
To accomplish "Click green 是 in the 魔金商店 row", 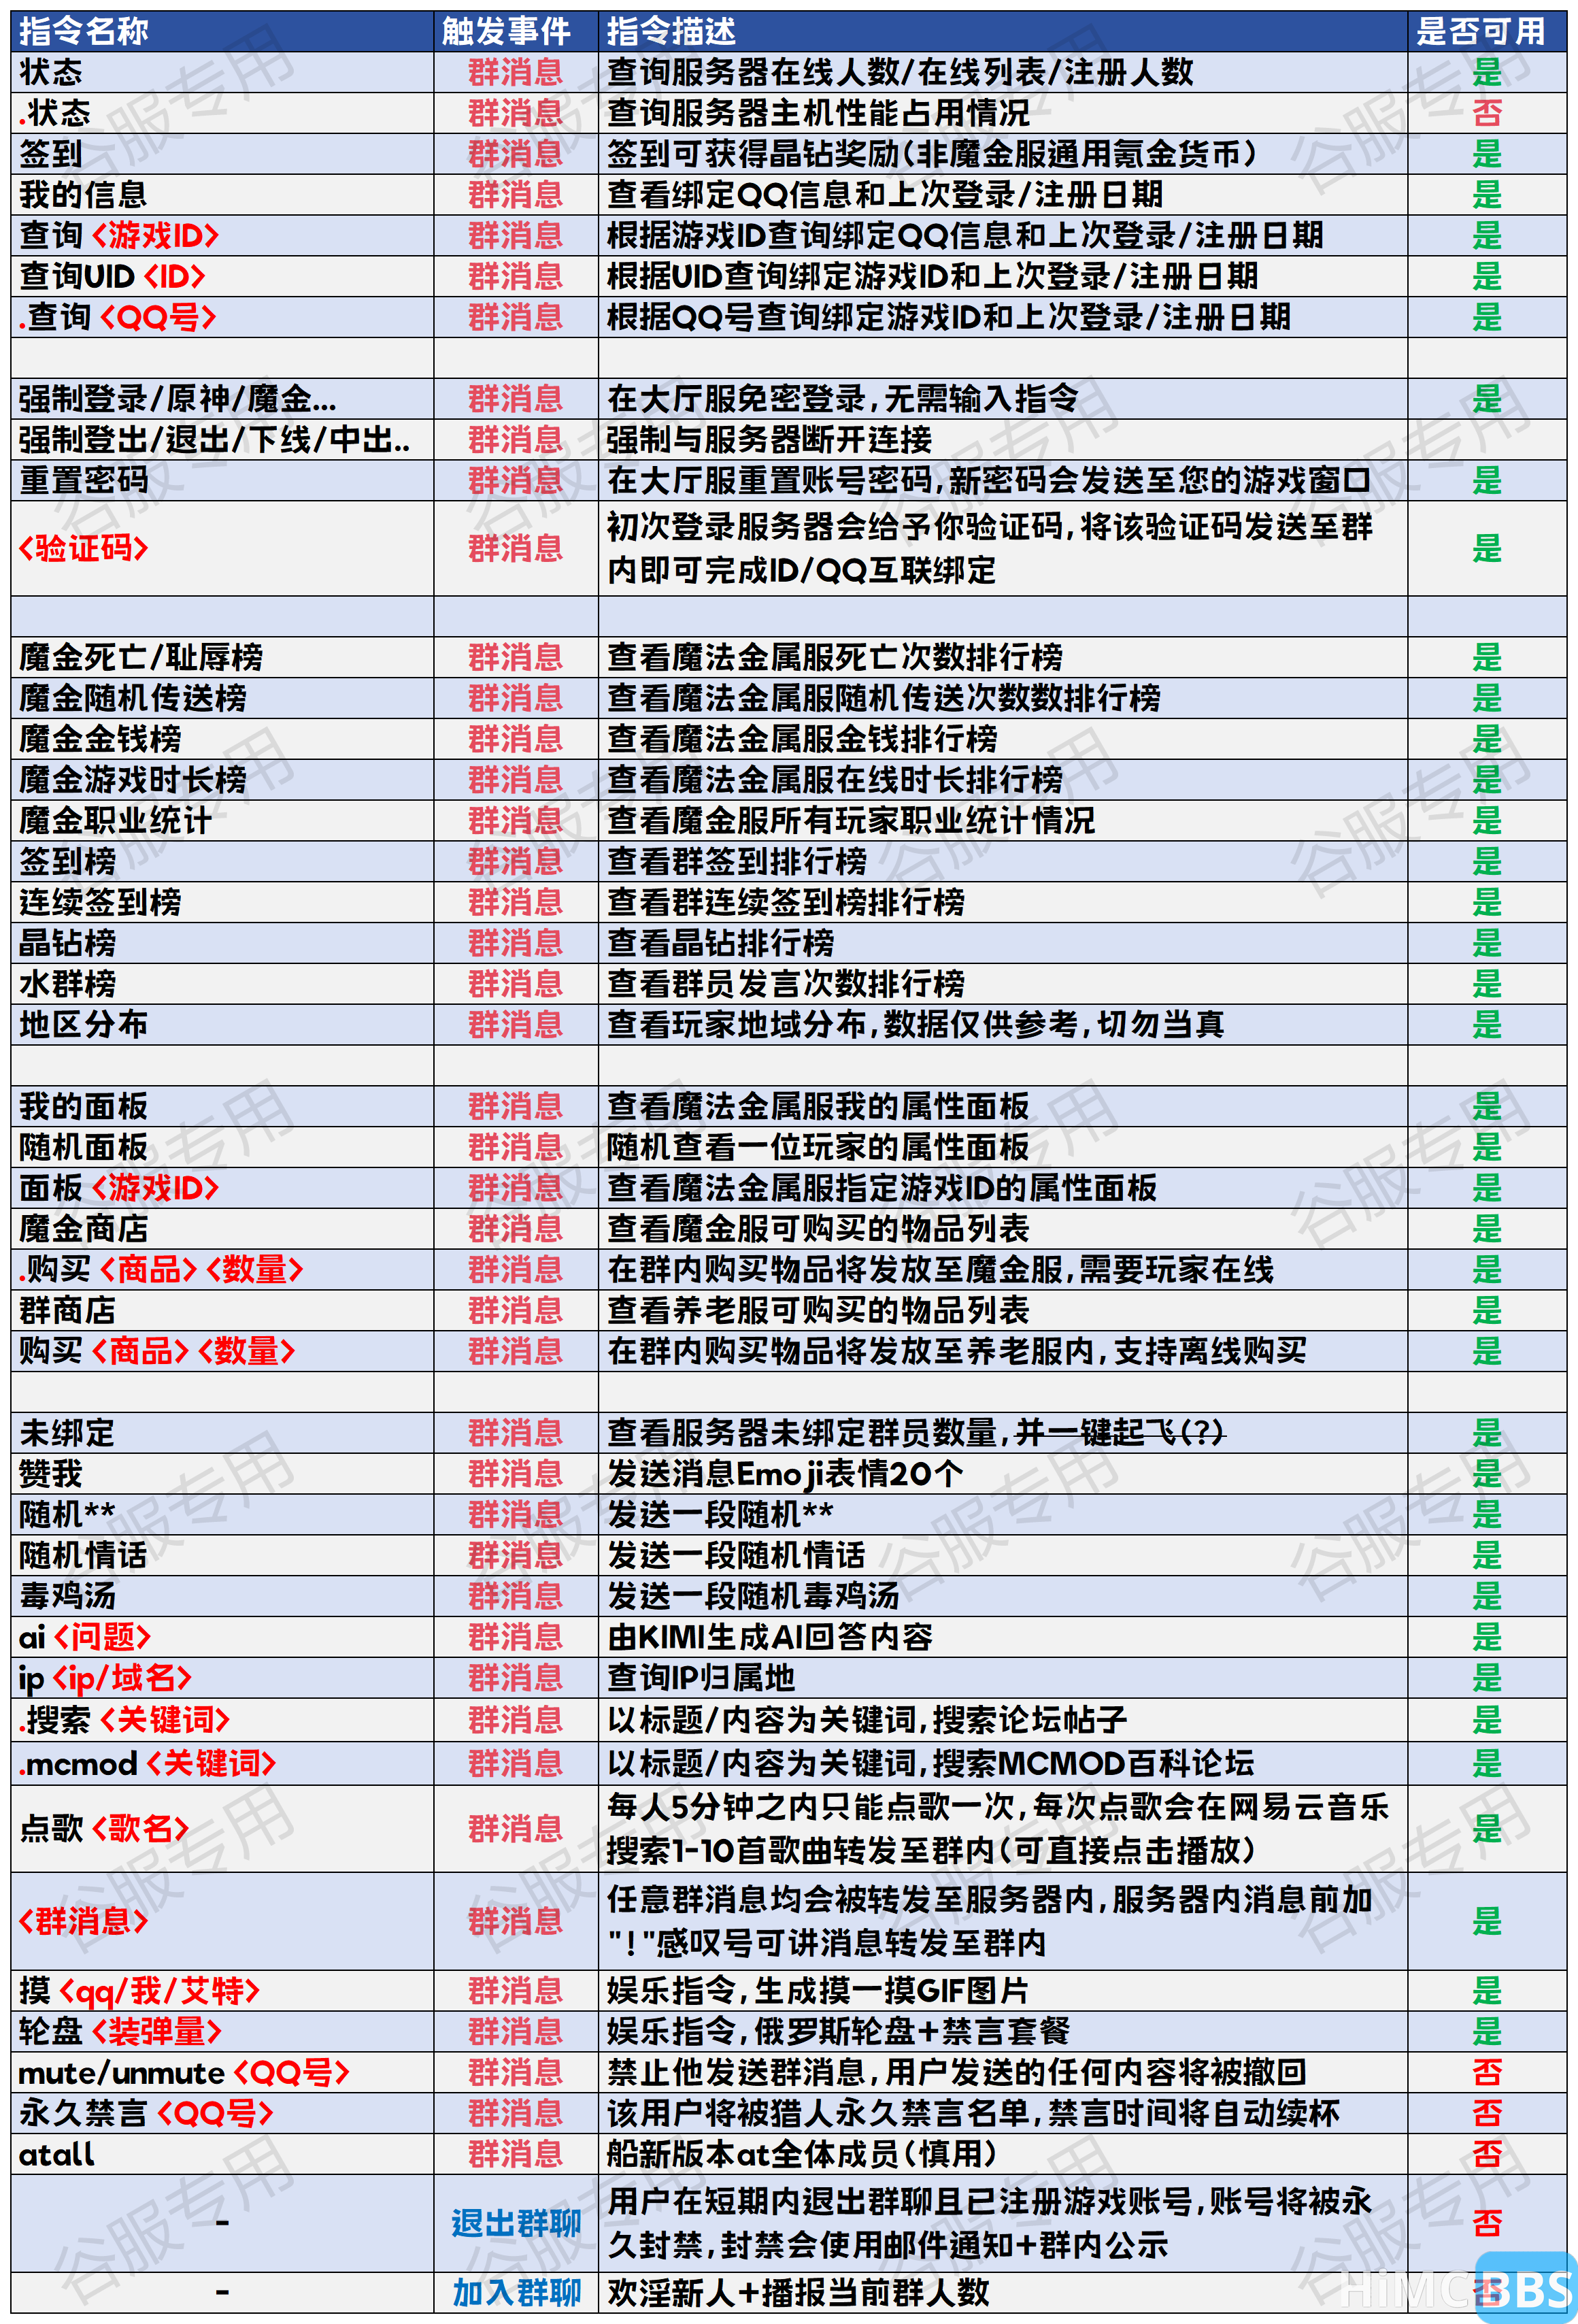I will click(1487, 1229).
